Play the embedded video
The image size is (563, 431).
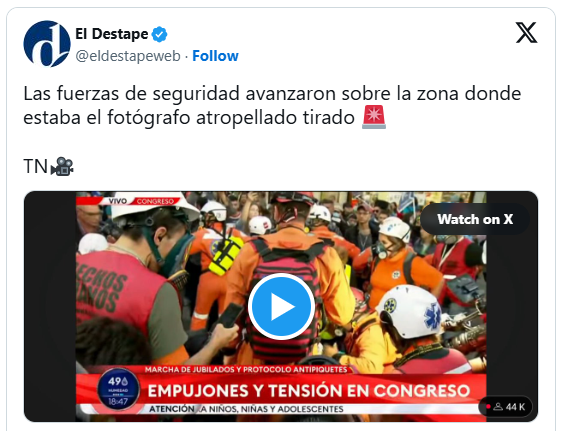(x=281, y=306)
